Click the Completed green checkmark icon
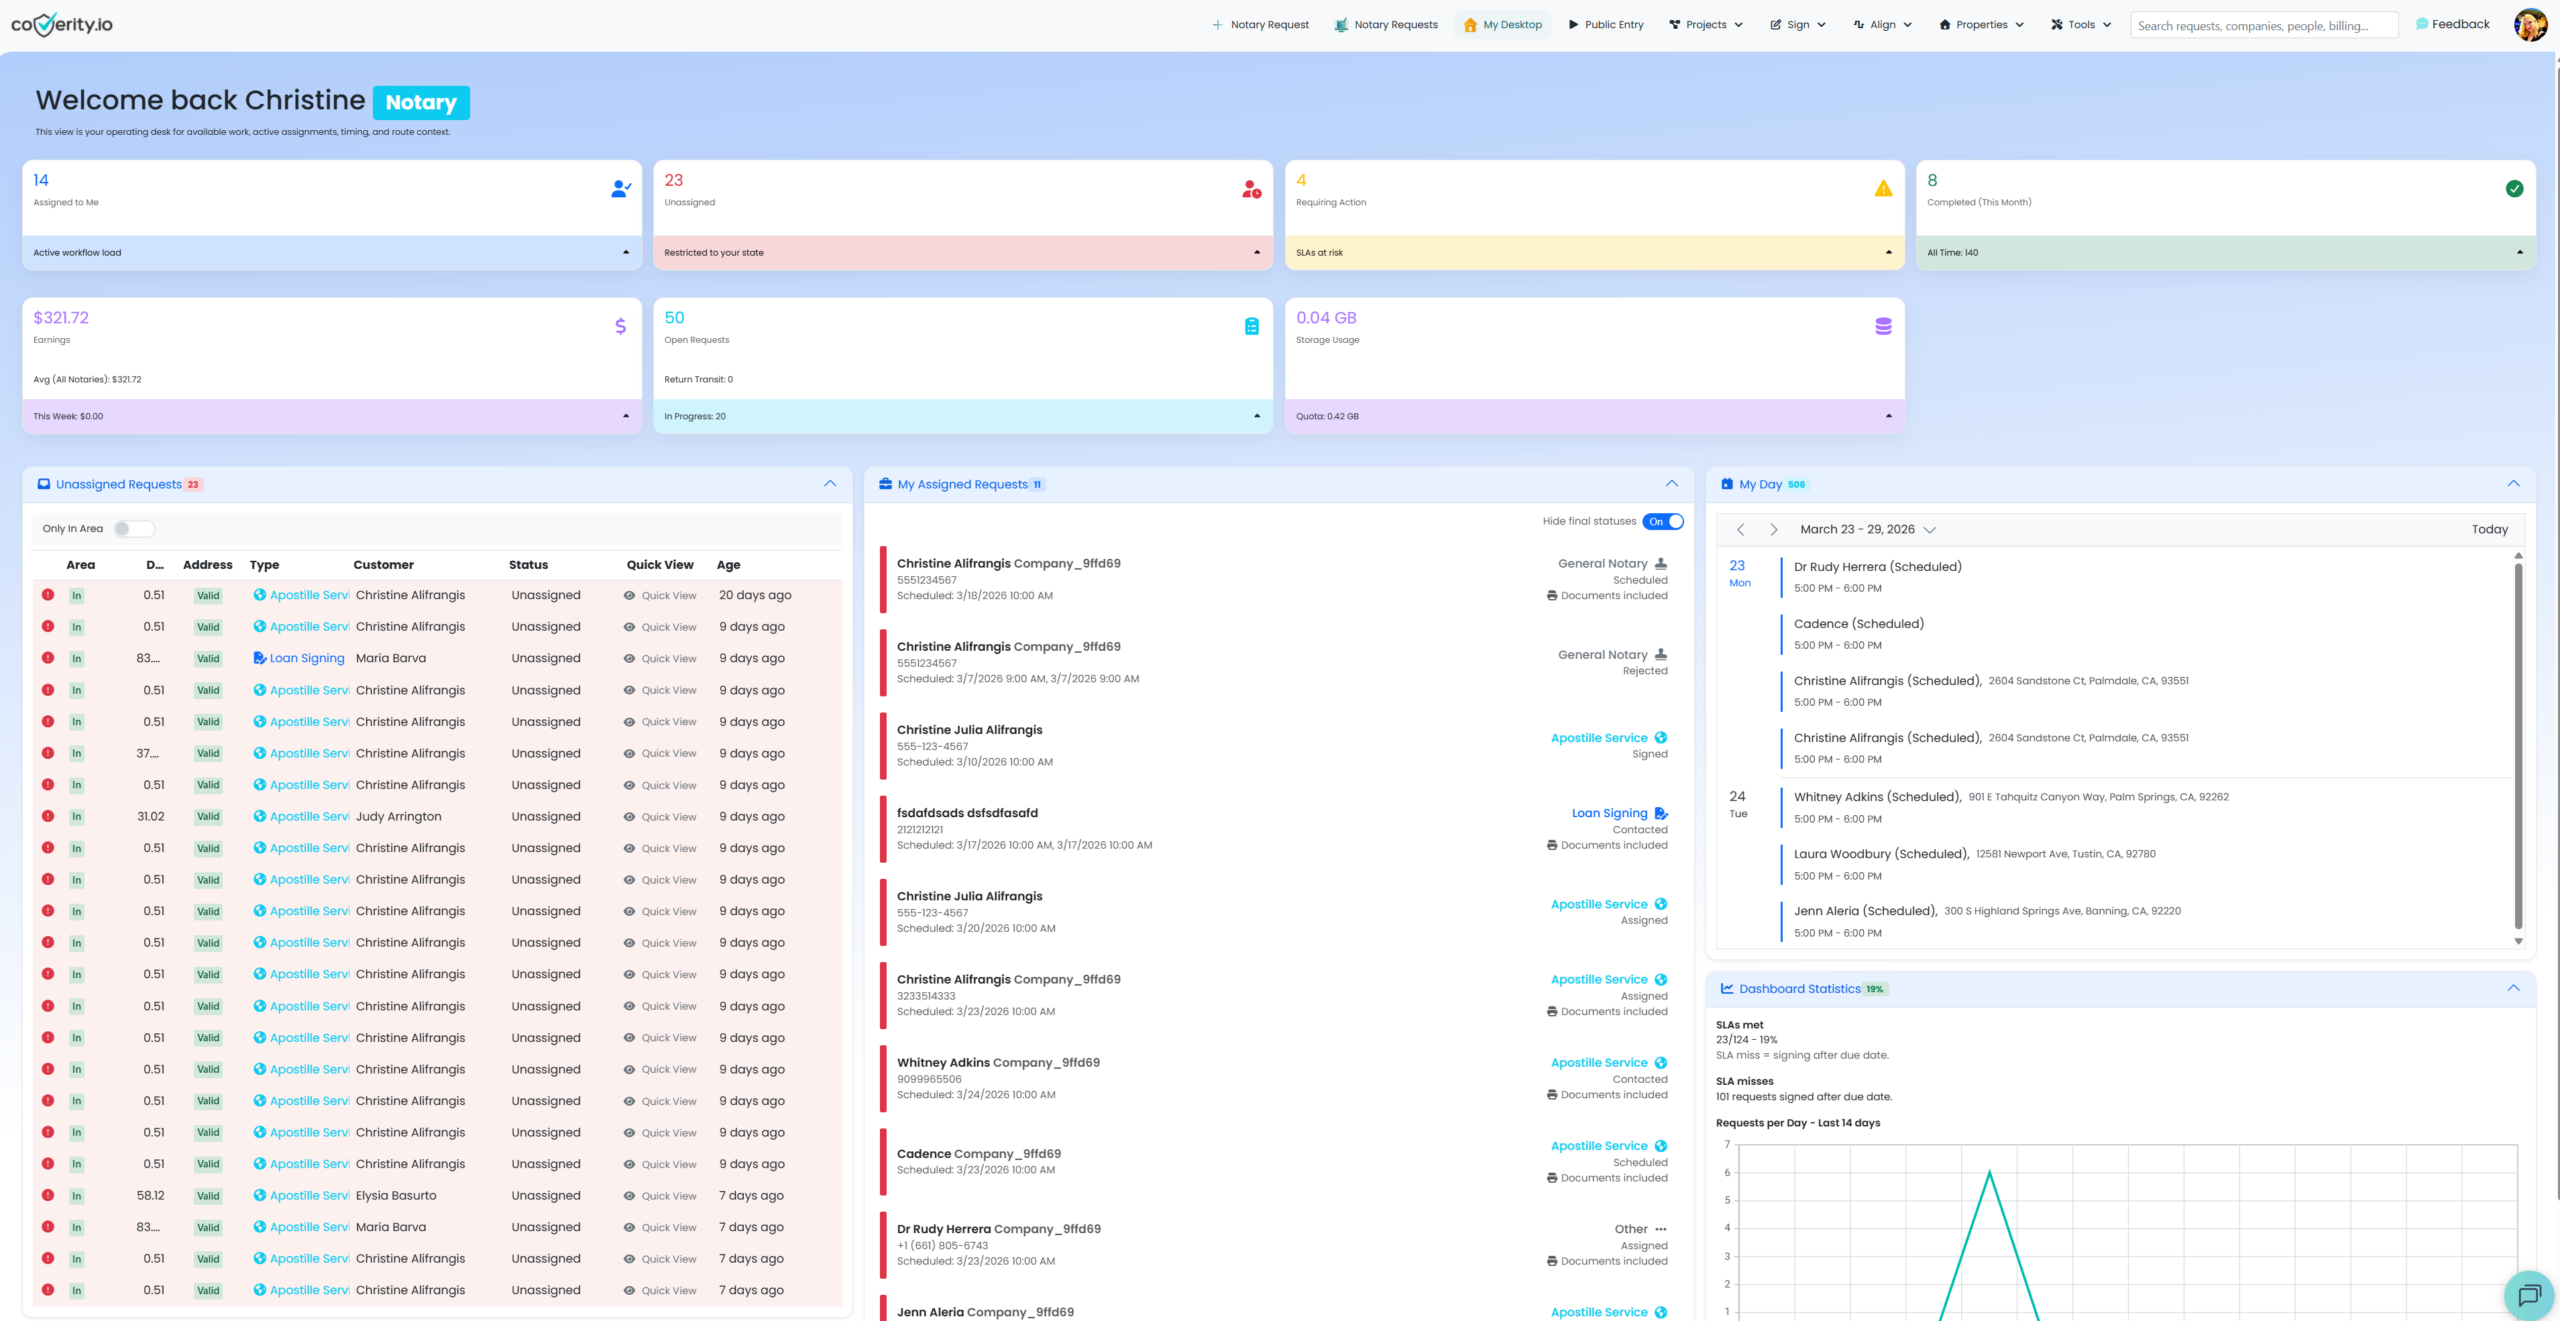This screenshot has width=2560, height=1321. (x=2514, y=188)
